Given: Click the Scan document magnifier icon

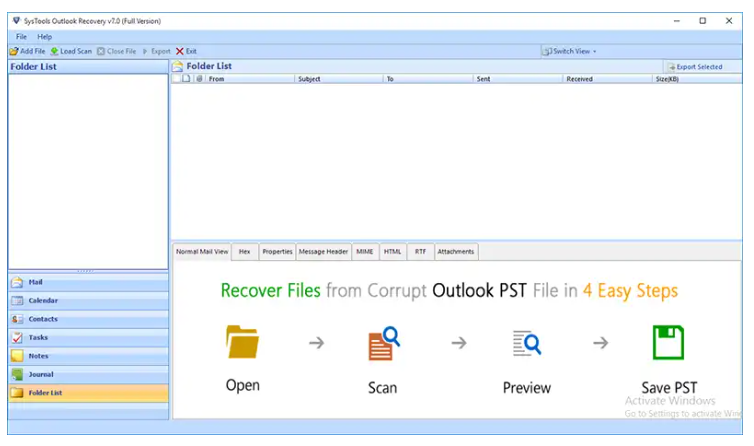Looking at the screenshot, I should click(x=384, y=343).
